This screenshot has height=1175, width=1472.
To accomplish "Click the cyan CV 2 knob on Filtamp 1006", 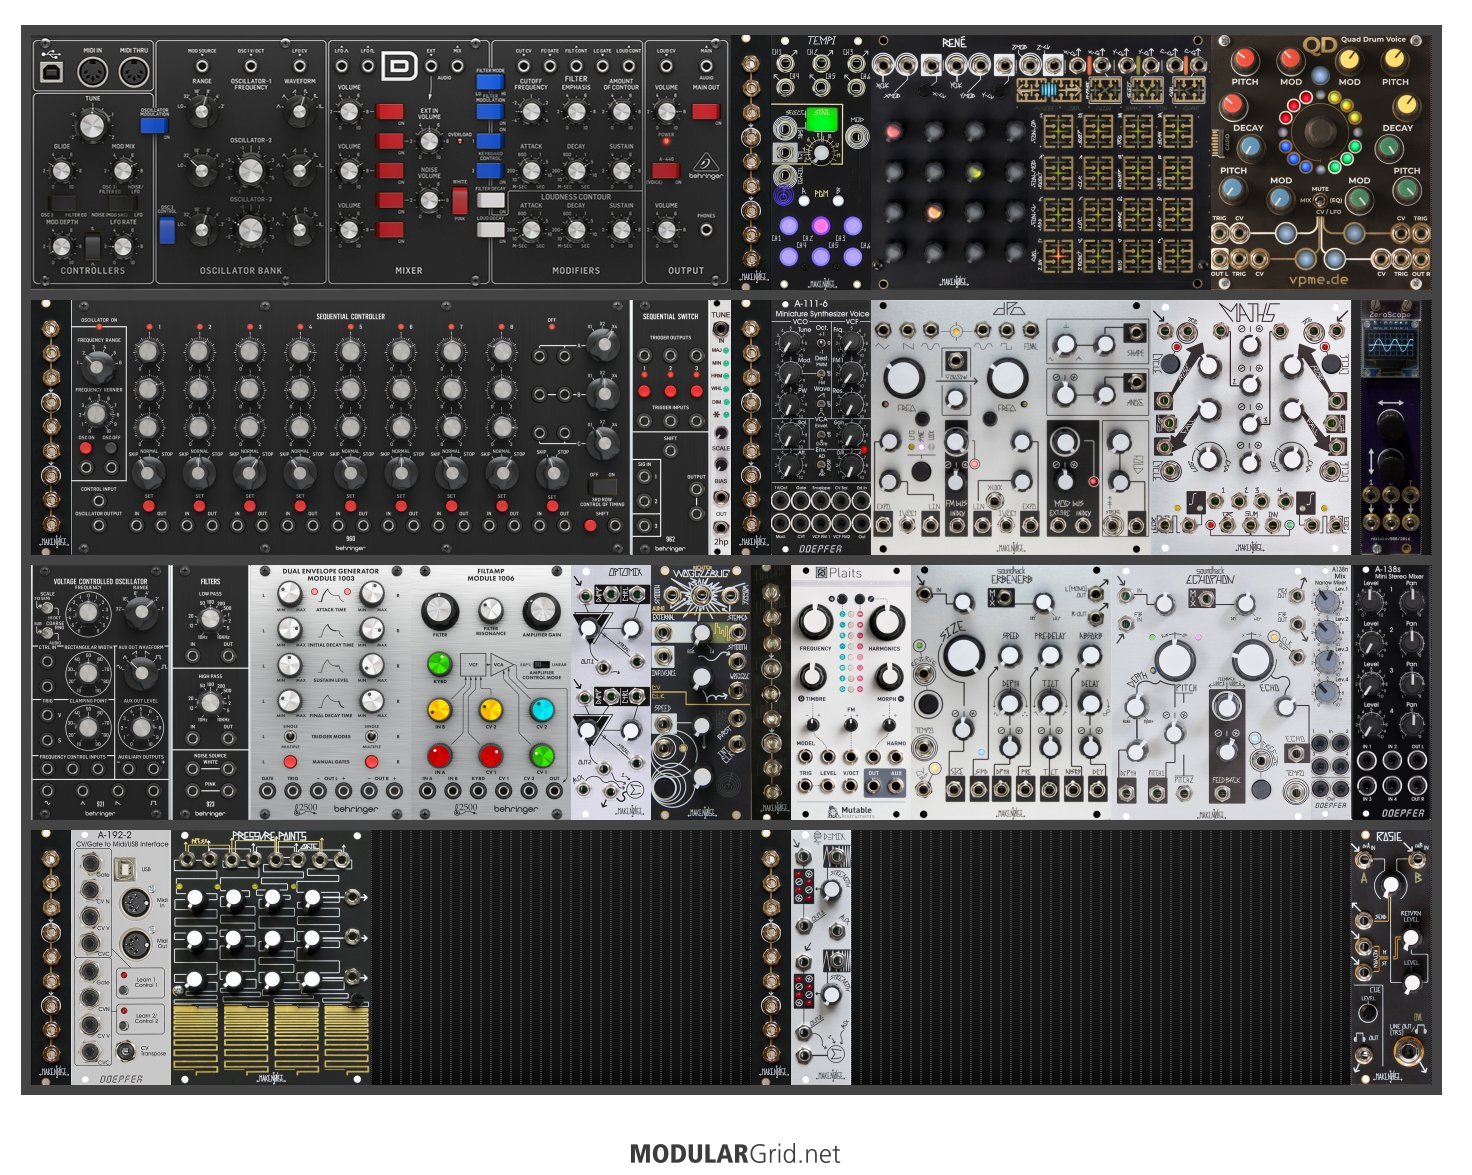I will coord(541,709).
